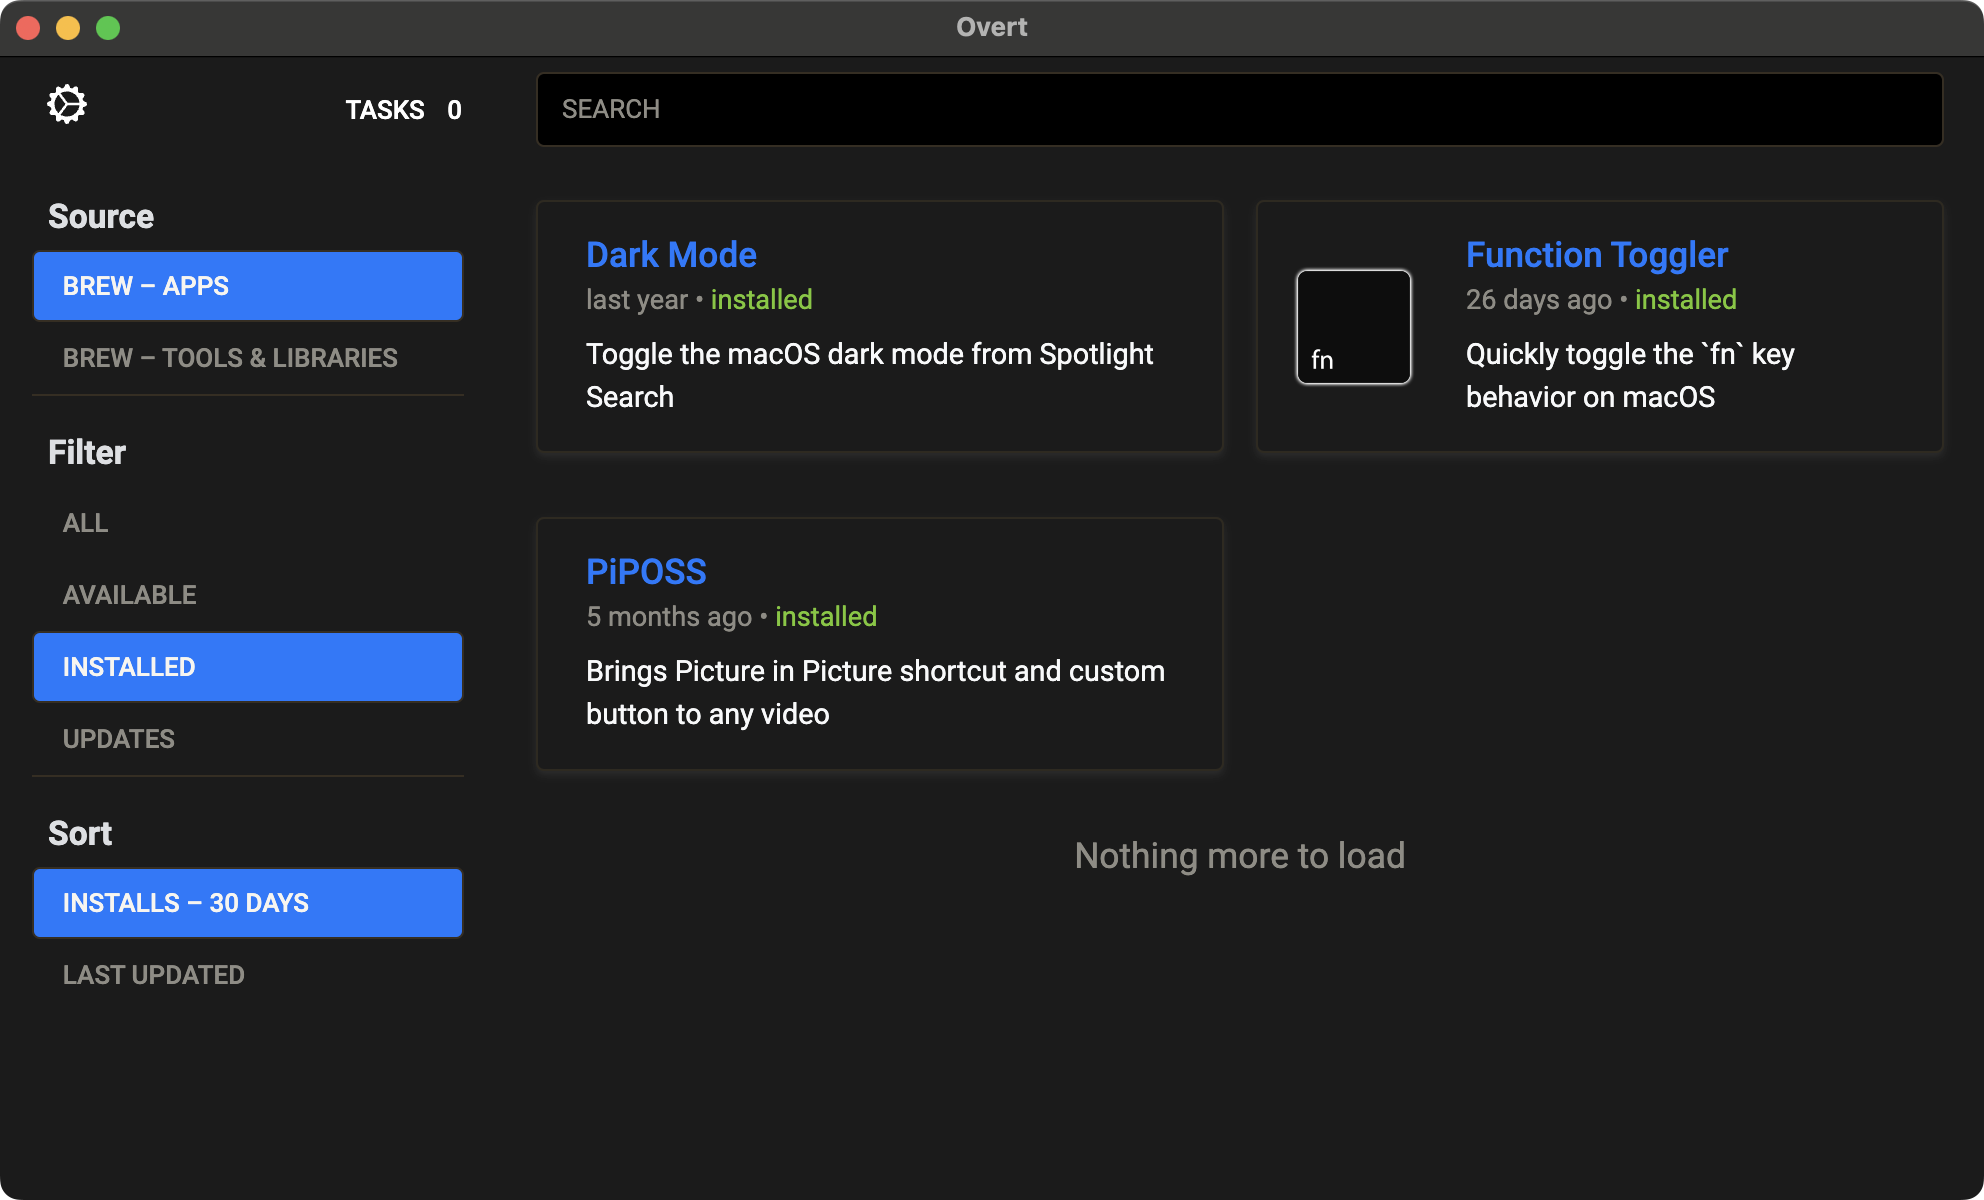Open the Function Toggler title link
The image size is (1984, 1200).
point(1596,255)
